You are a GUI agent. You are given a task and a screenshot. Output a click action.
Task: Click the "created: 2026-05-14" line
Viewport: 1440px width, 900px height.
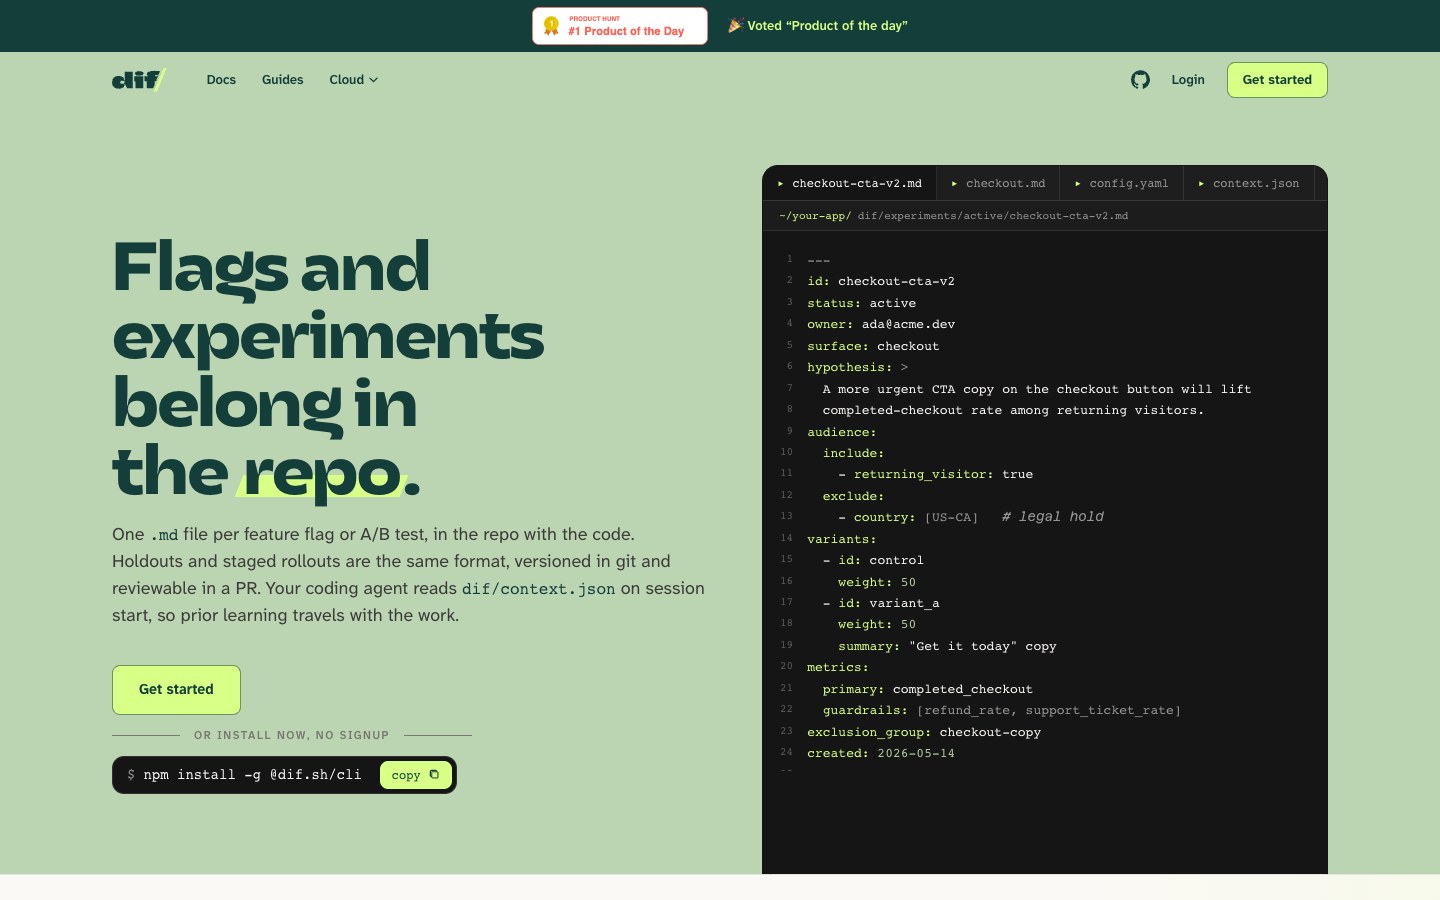(881, 753)
